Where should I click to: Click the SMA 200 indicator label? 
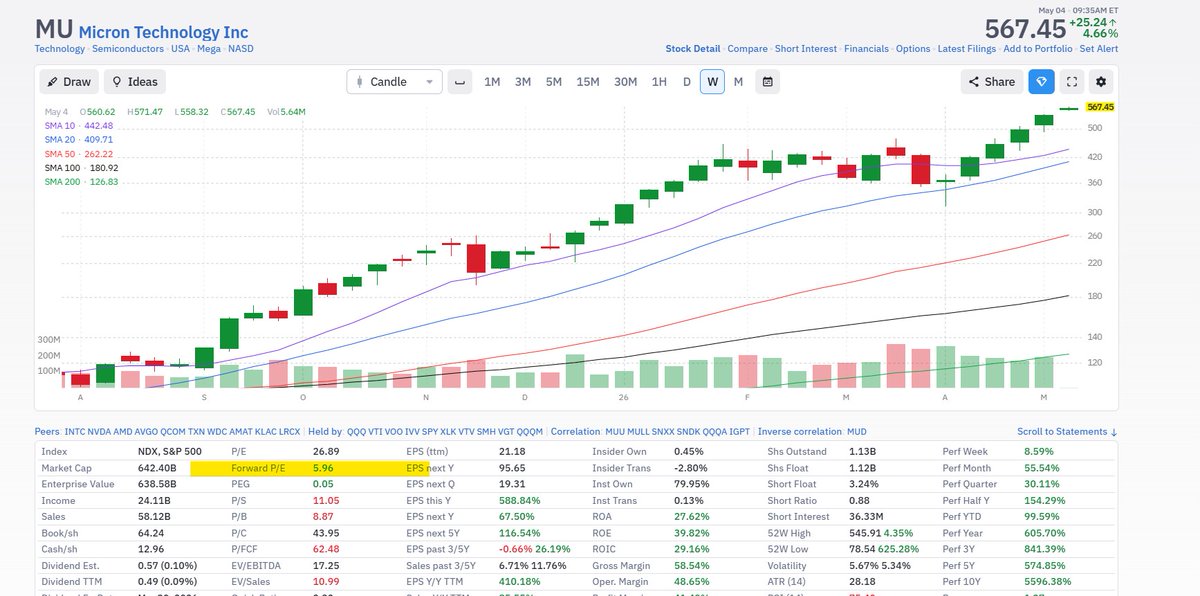click(x=81, y=181)
